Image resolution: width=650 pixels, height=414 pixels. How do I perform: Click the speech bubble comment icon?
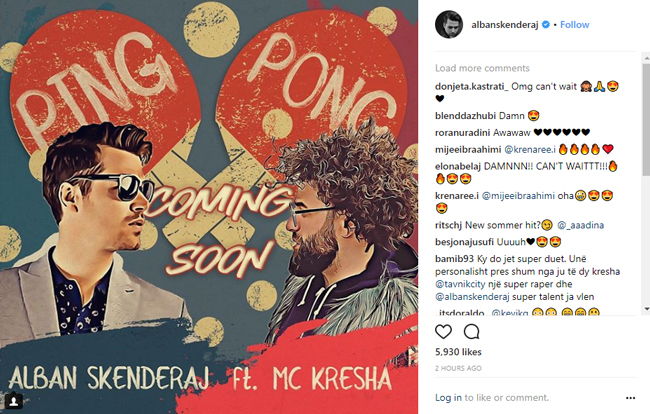pyautogui.click(x=471, y=332)
